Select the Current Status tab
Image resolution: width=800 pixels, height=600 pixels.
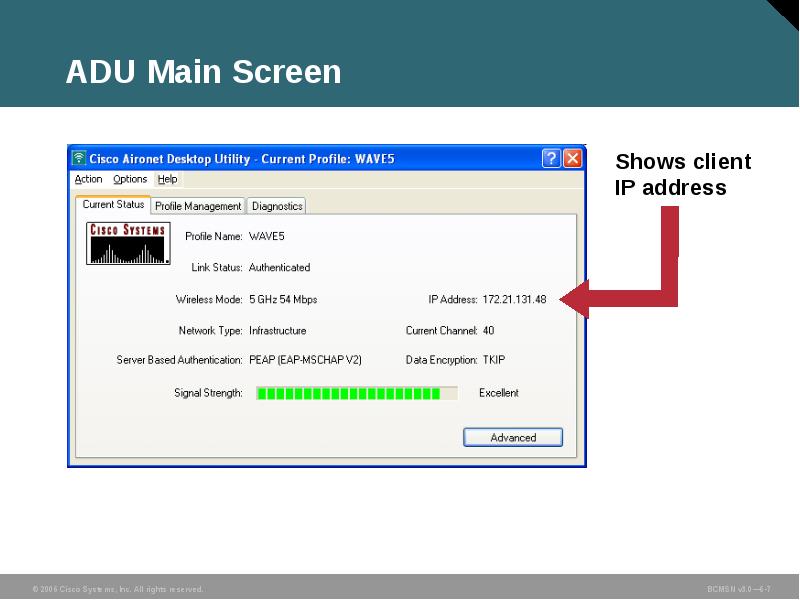click(112, 205)
